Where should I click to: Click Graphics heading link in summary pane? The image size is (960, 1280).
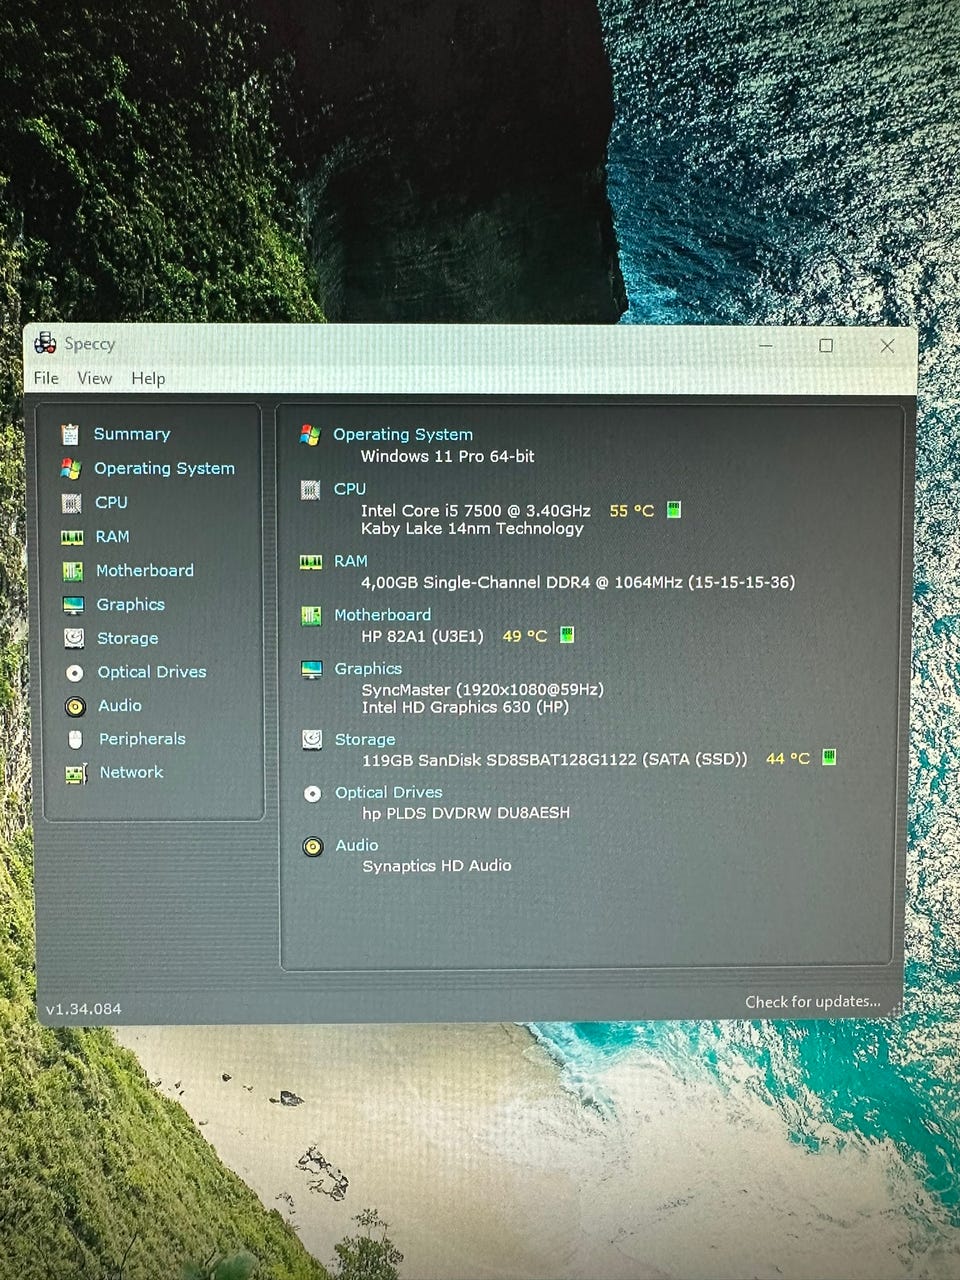(368, 669)
